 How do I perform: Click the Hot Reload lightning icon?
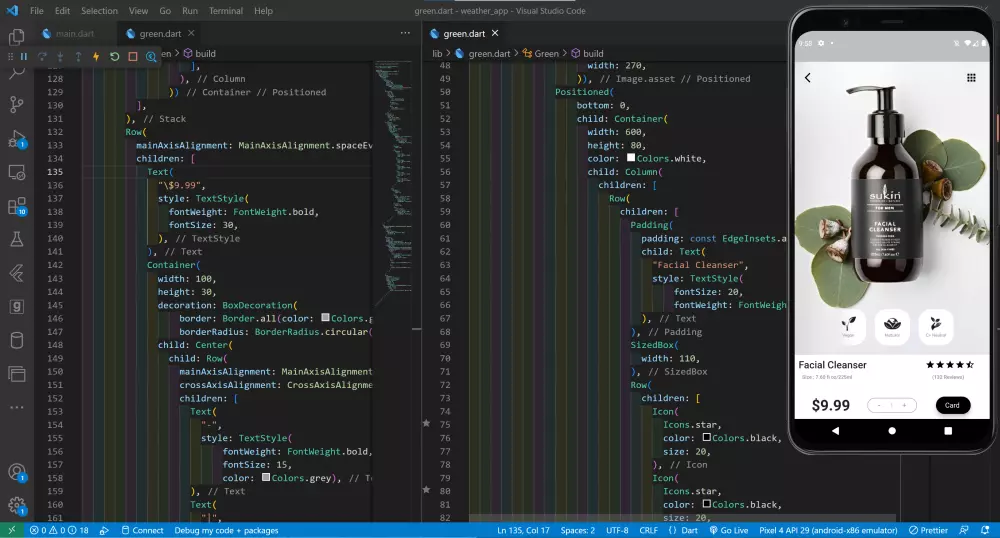(96, 57)
